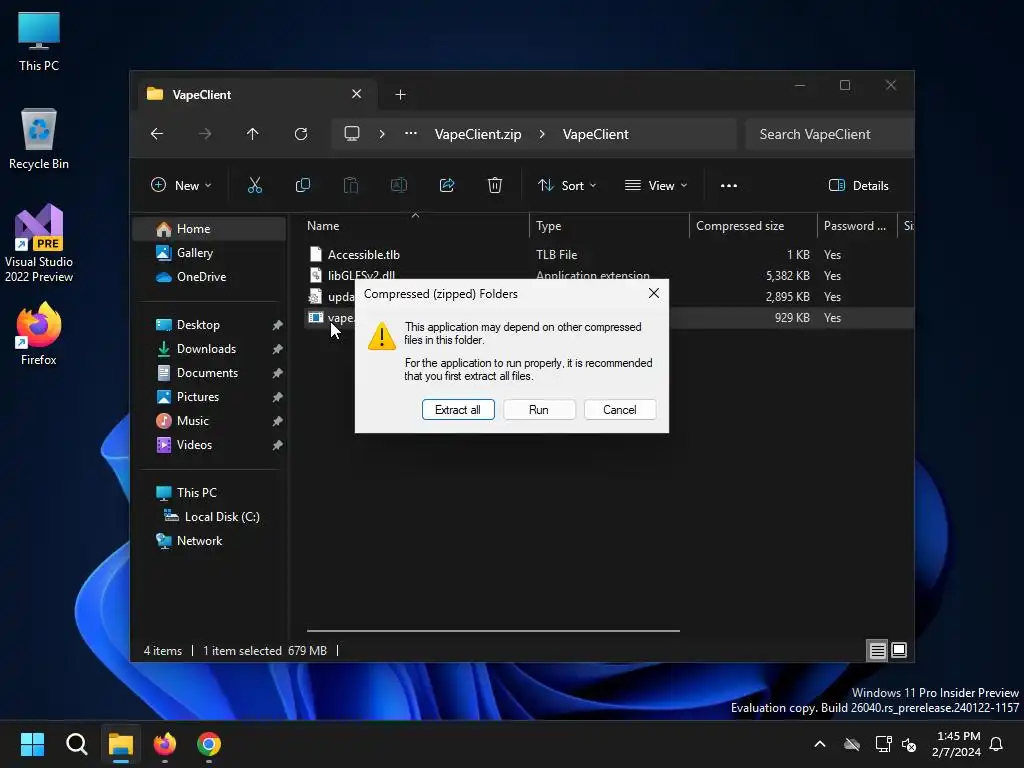Sort by Type column header
1024x768 pixels.
coord(609,226)
